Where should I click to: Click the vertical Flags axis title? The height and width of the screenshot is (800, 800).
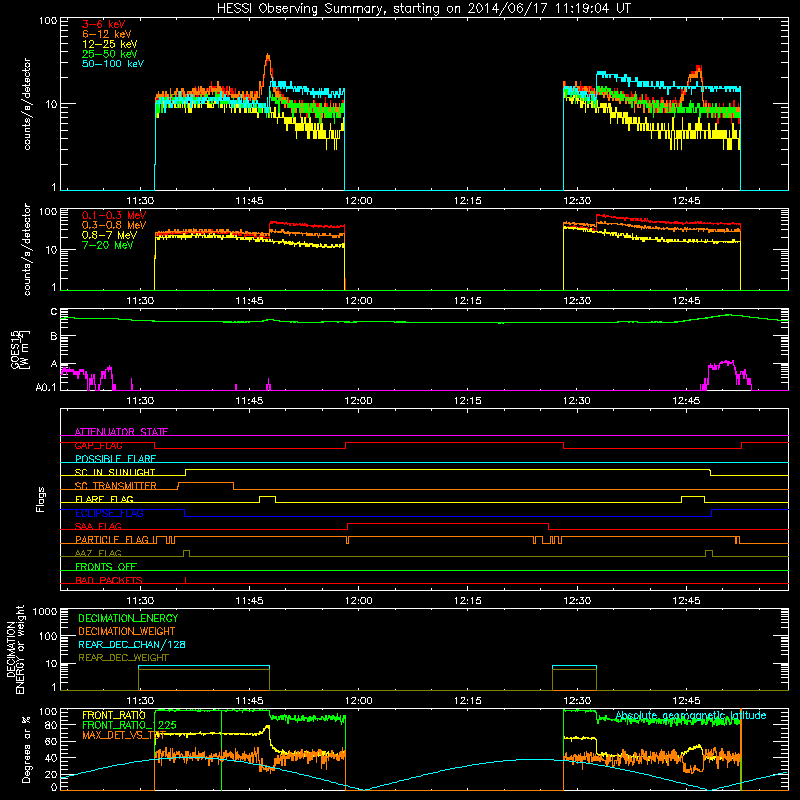(x=41, y=499)
